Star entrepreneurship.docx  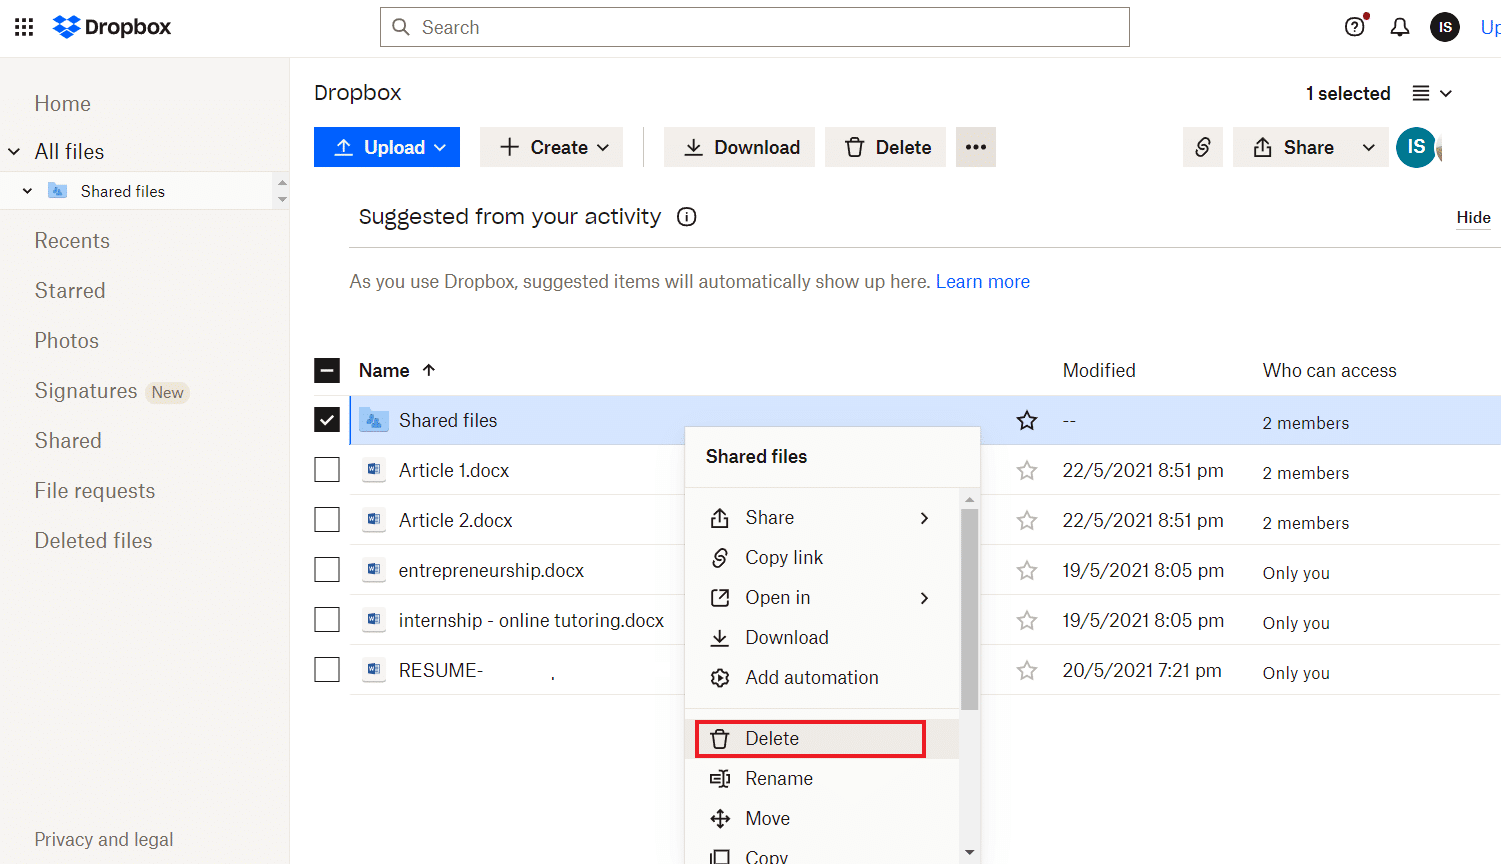(x=1027, y=571)
